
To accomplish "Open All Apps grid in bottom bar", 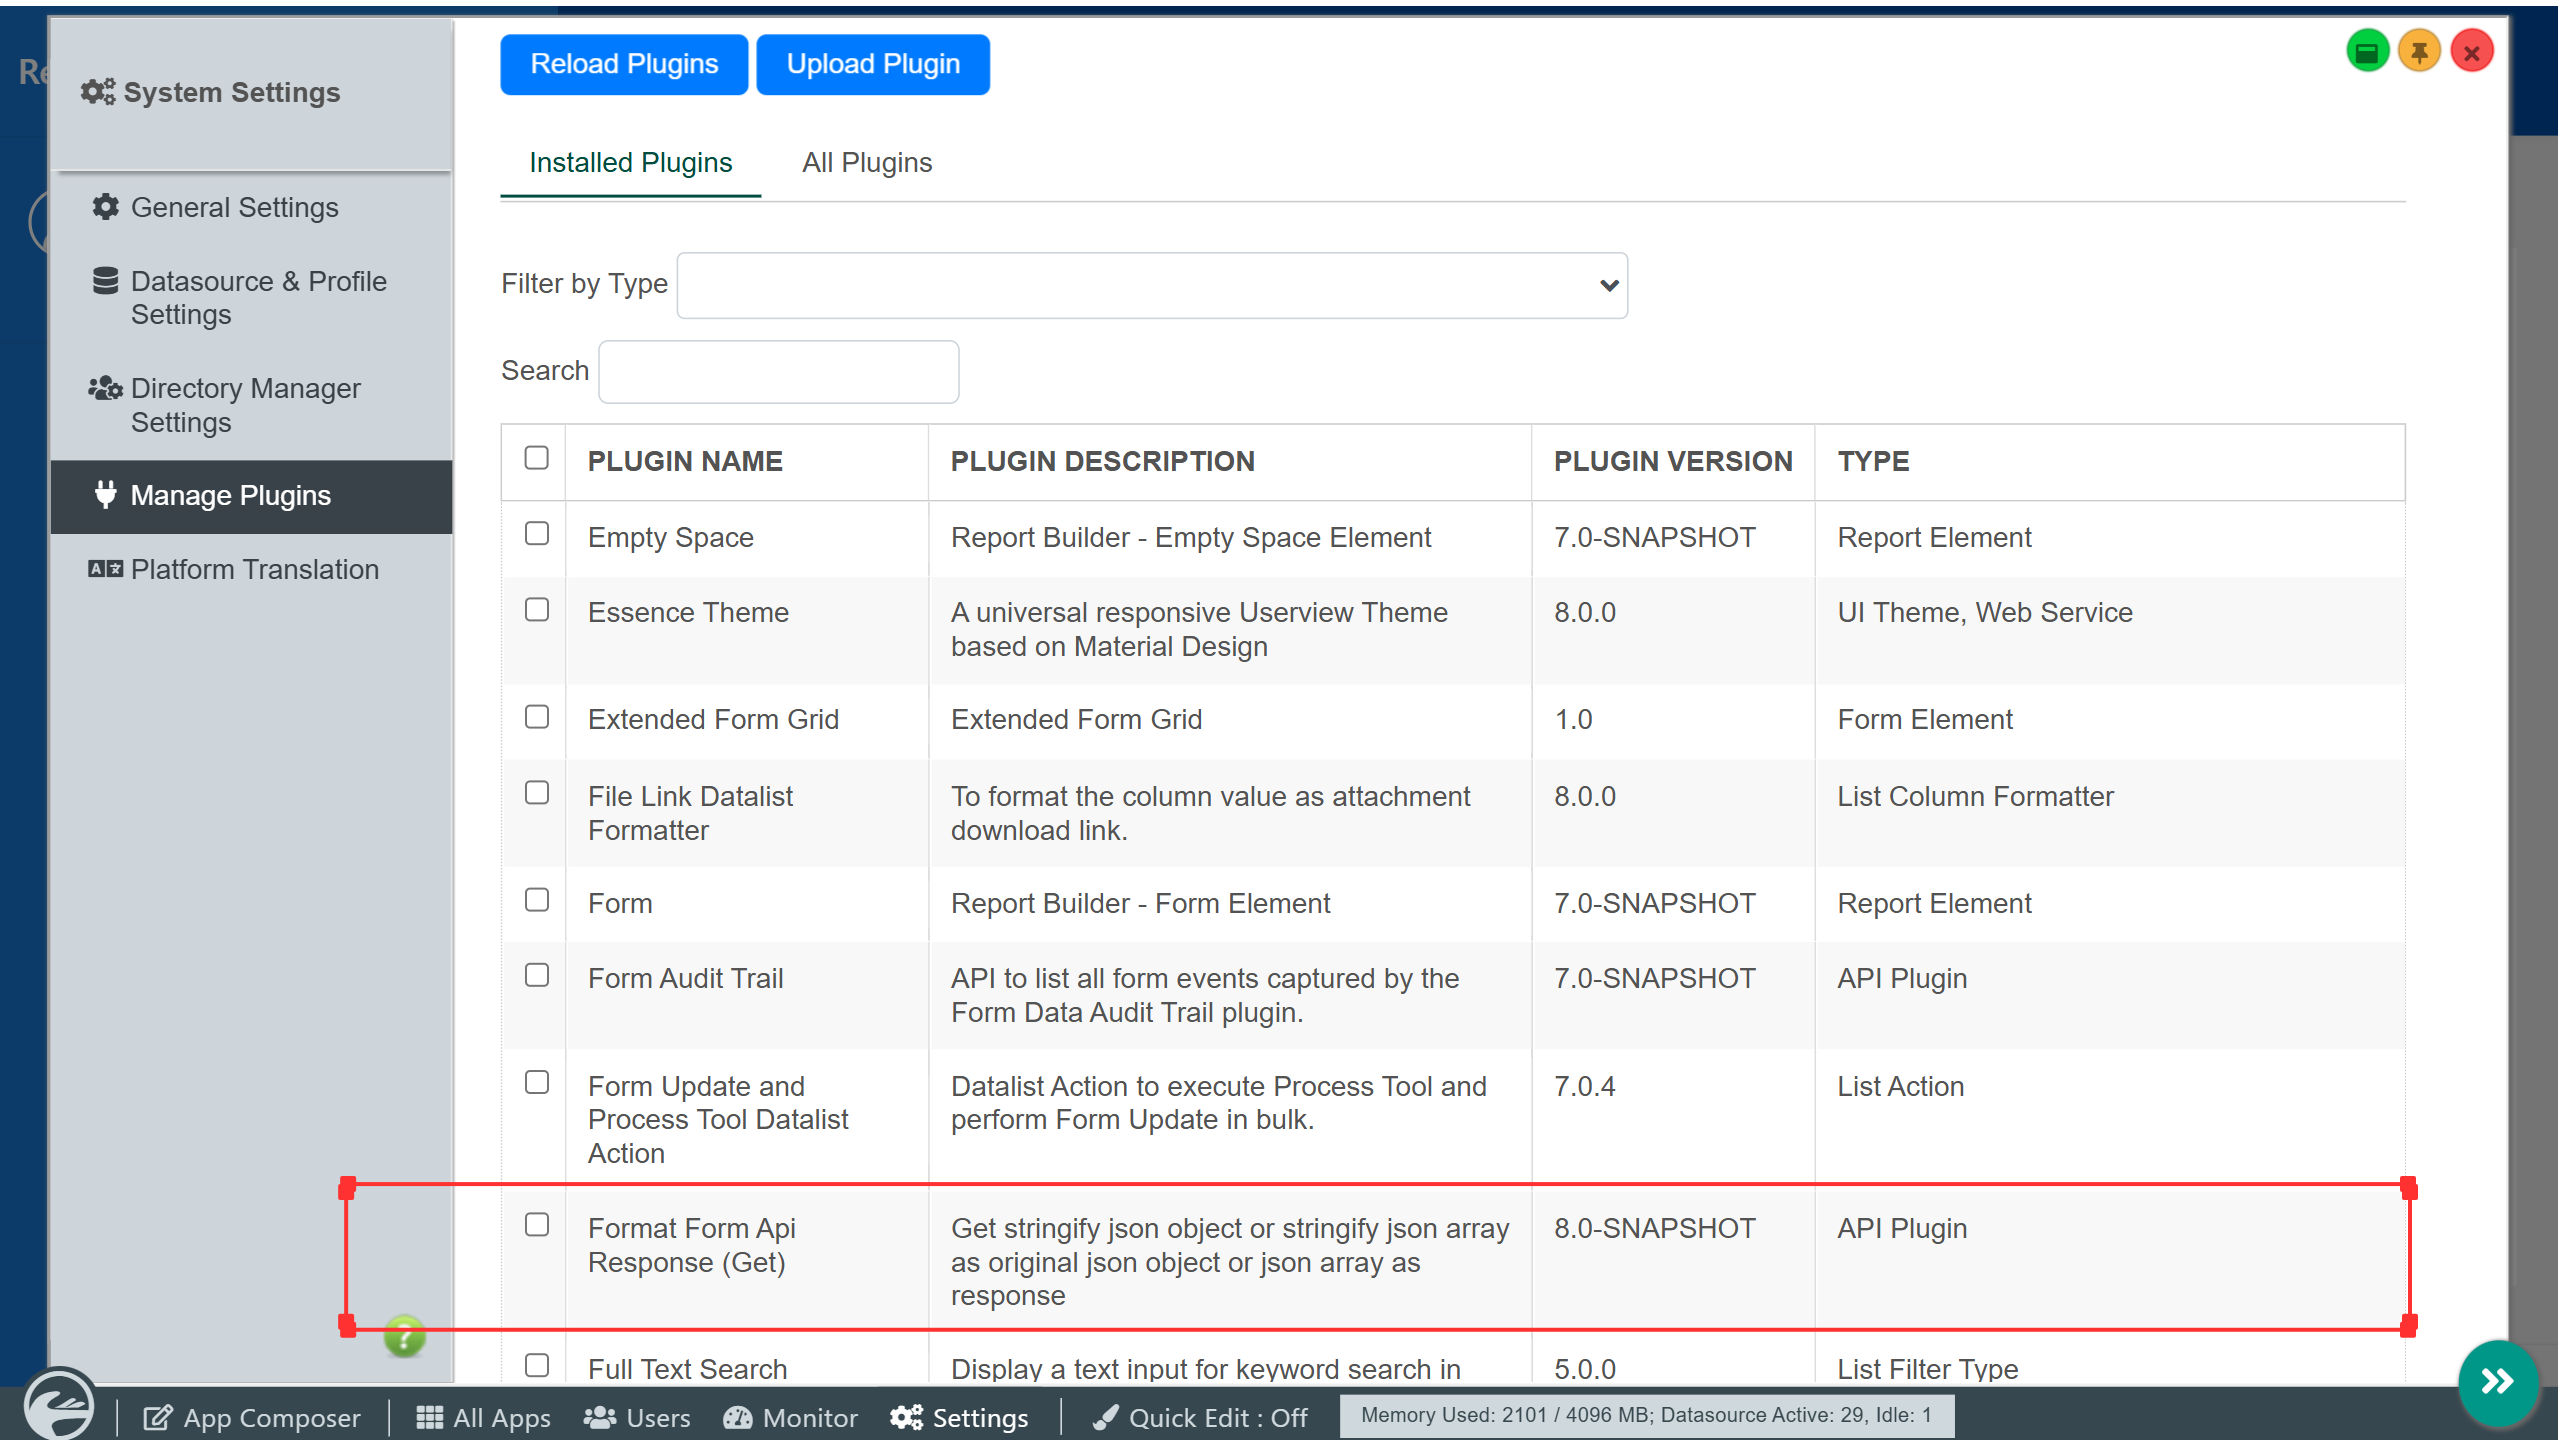I will tap(484, 1417).
